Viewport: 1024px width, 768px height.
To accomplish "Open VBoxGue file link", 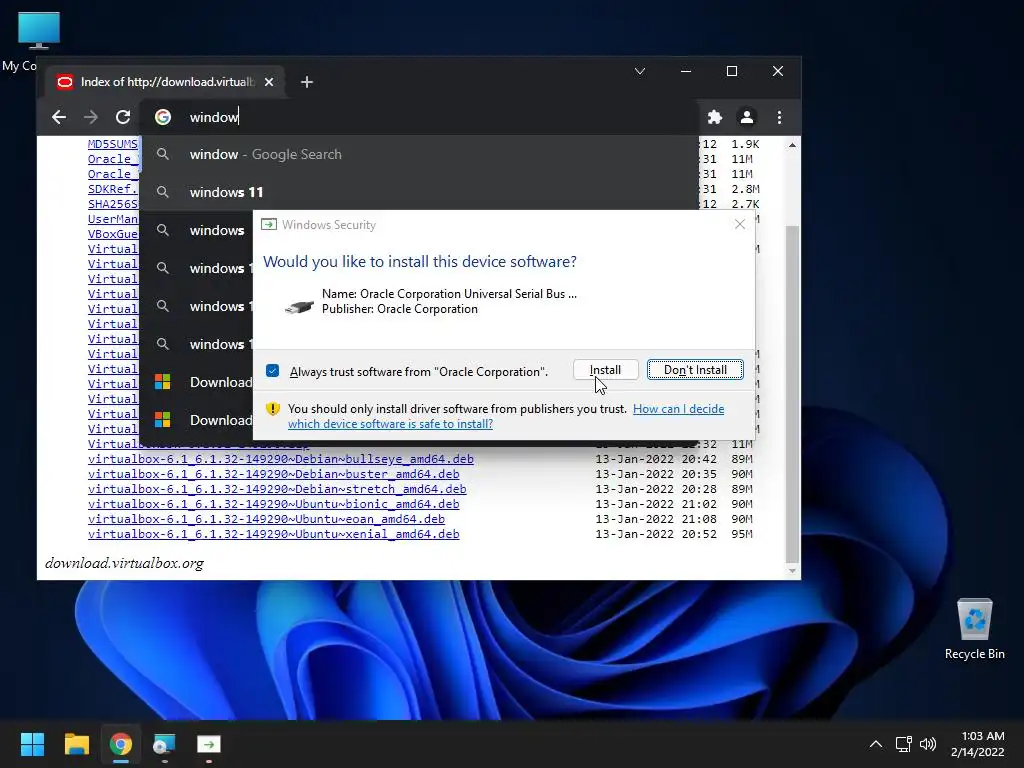I will click(x=113, y=234).
